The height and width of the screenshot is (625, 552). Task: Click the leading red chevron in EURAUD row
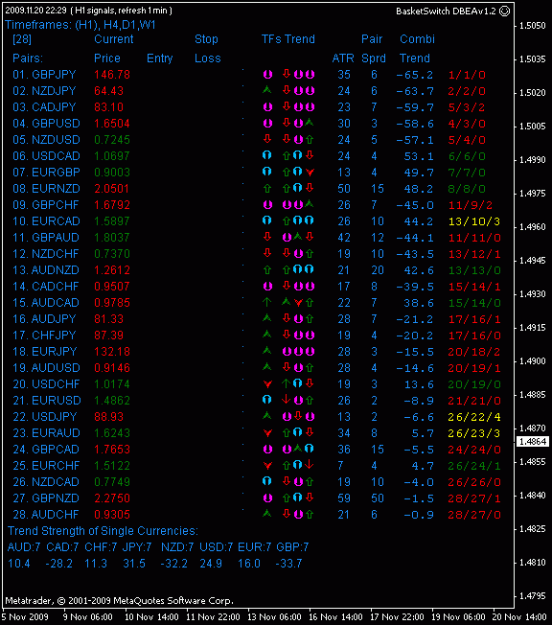point(267,433)
